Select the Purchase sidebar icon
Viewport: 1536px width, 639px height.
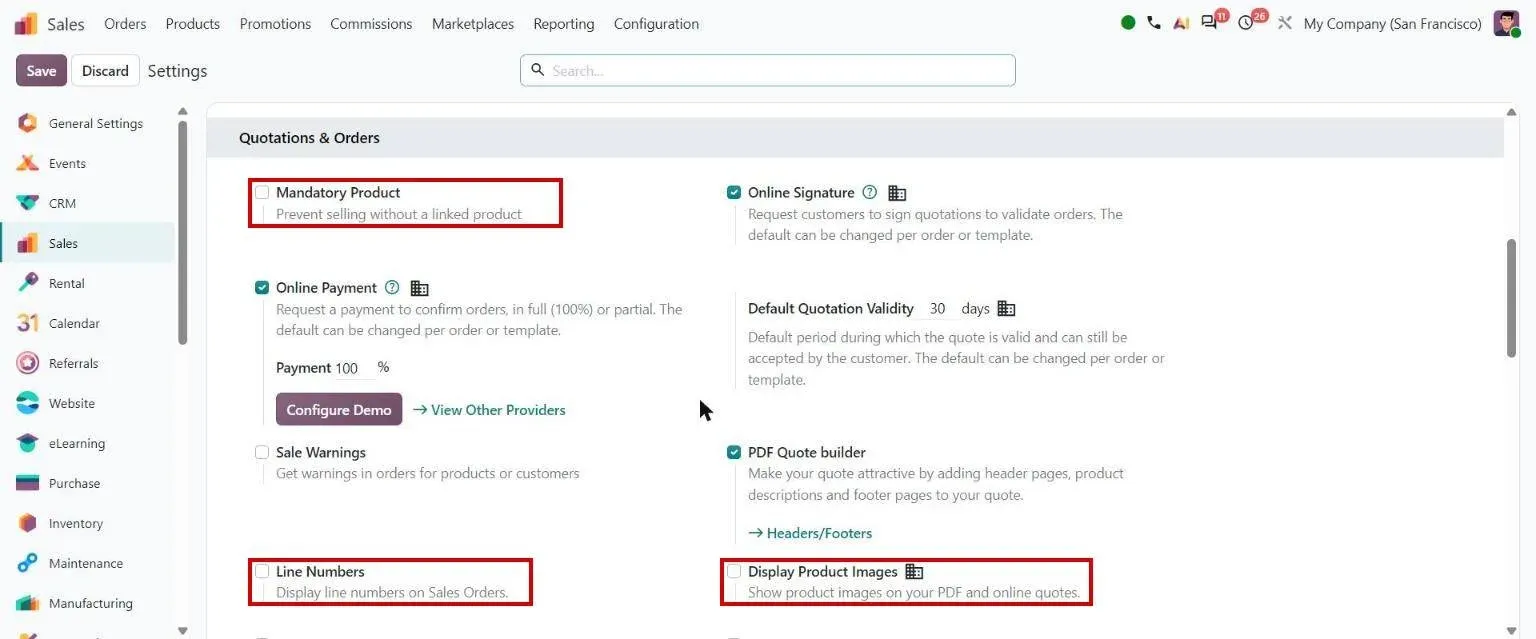28,483
